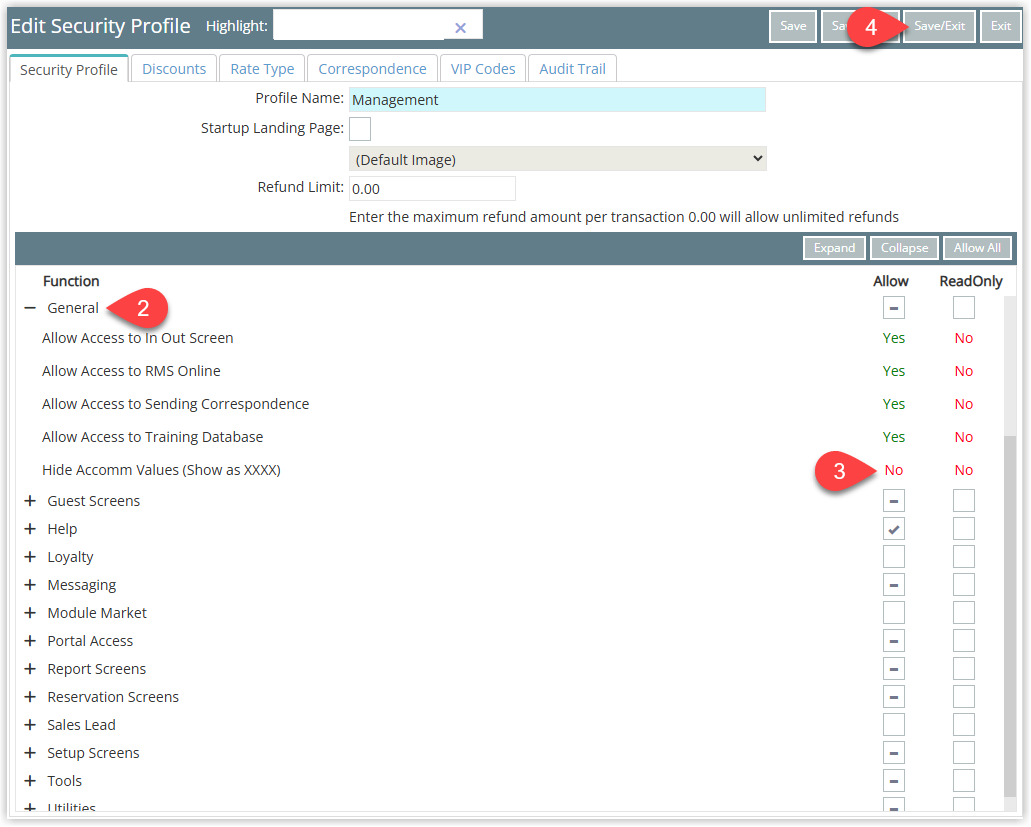Expand the Report Screens section

[x=30, y=669]
